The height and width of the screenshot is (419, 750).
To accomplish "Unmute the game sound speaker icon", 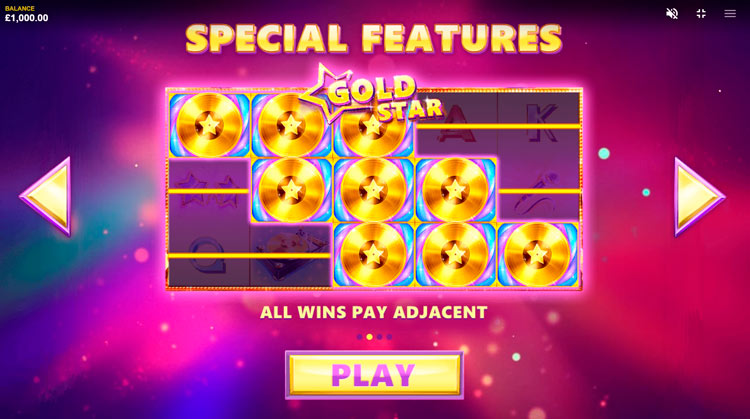I will pos(672,13).
